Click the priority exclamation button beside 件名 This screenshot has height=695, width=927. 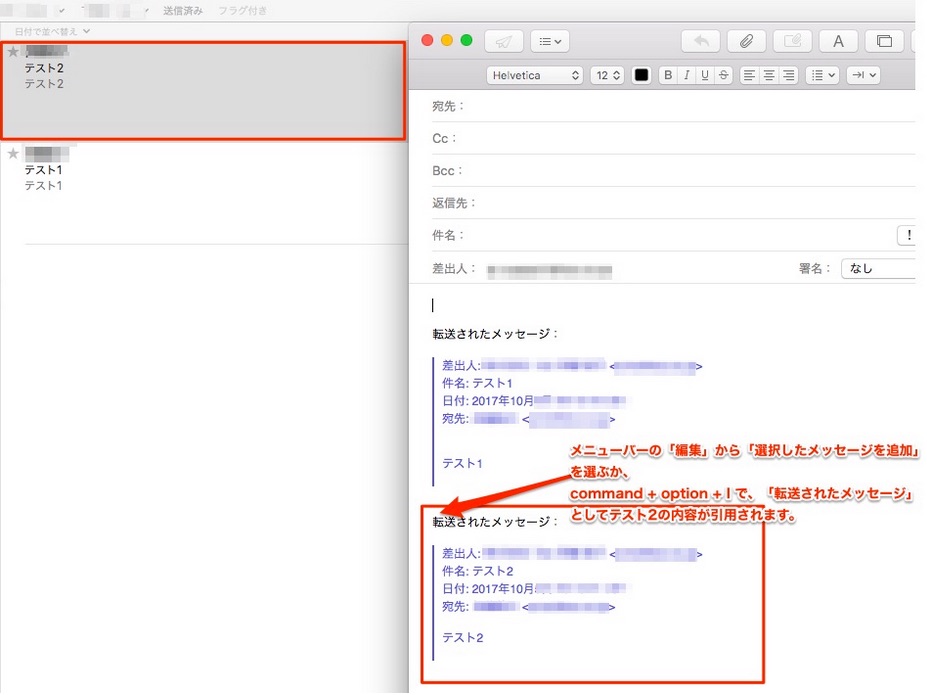908,235
